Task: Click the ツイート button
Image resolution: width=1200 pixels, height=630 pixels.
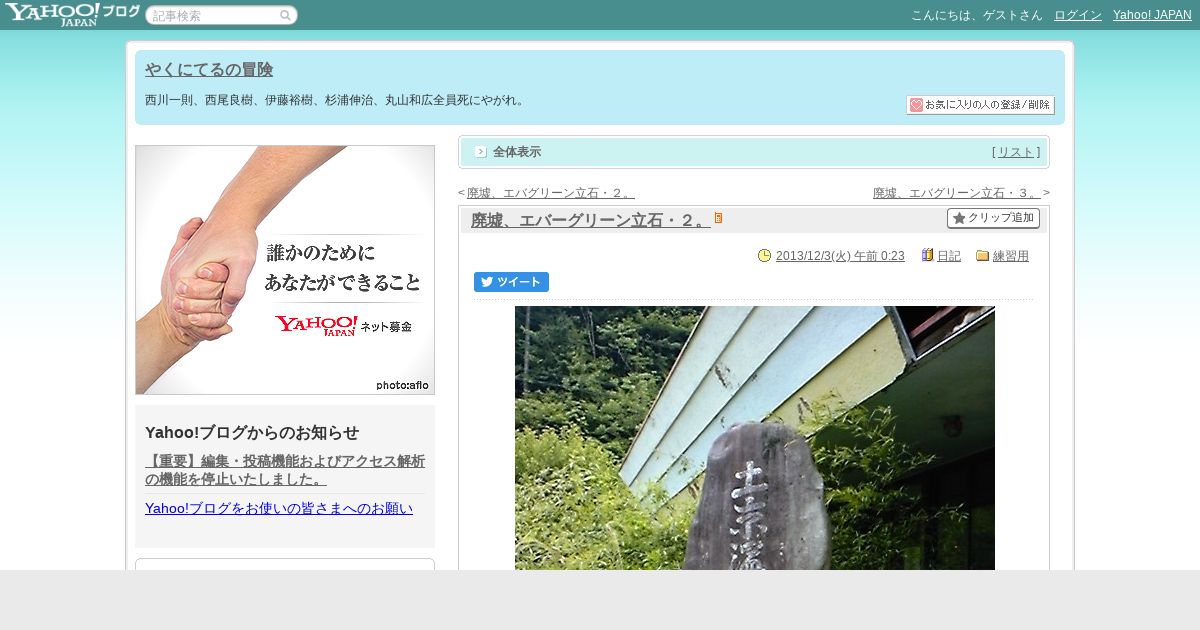Action: pyautogui.click(x=511, y=282)
